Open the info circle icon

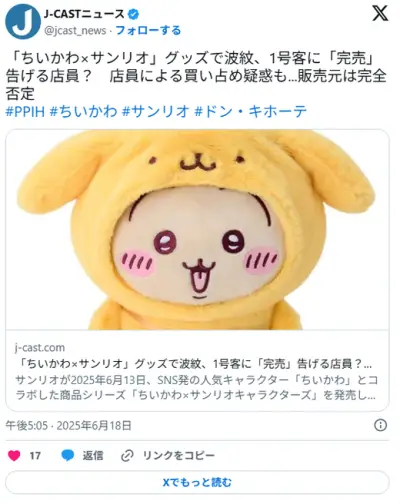pyautogui.click(x=381, y=425)
